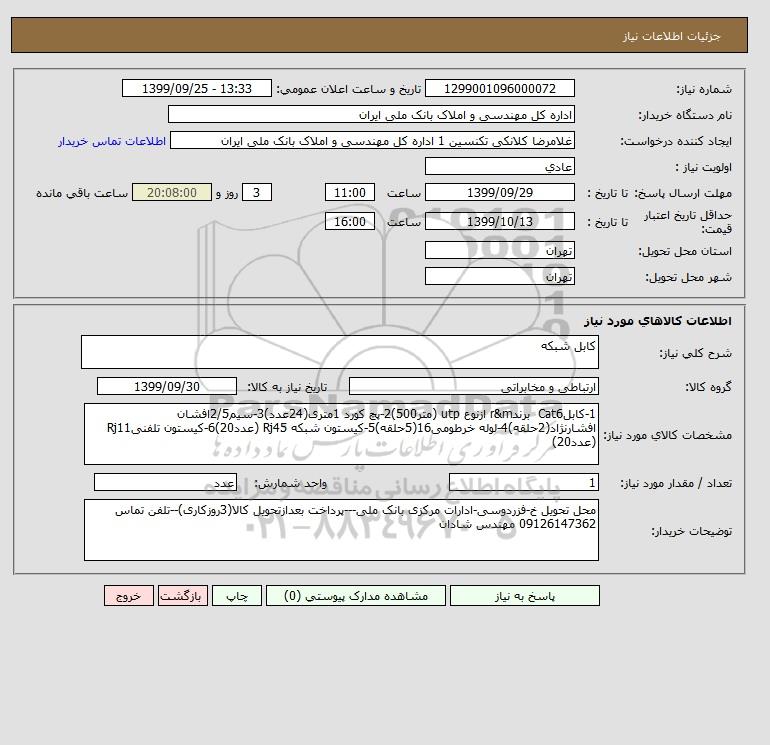Click the remaining time field 20:08:00
The image size is (770, 745).
pyautogui.click(x=172, y=193)
